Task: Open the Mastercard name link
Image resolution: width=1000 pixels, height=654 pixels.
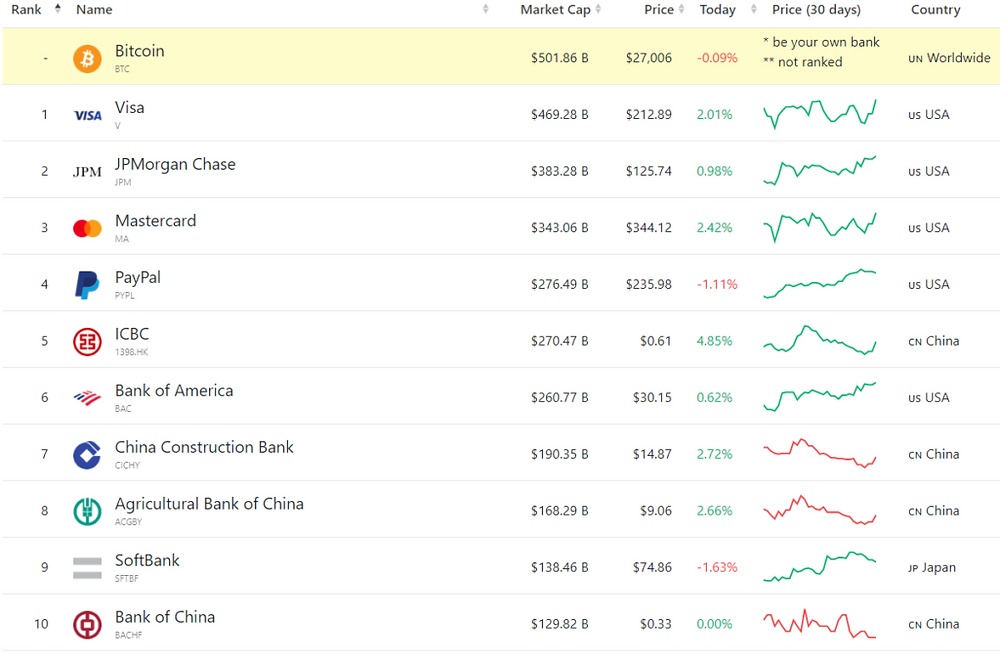Action: [x=156, y=221]
